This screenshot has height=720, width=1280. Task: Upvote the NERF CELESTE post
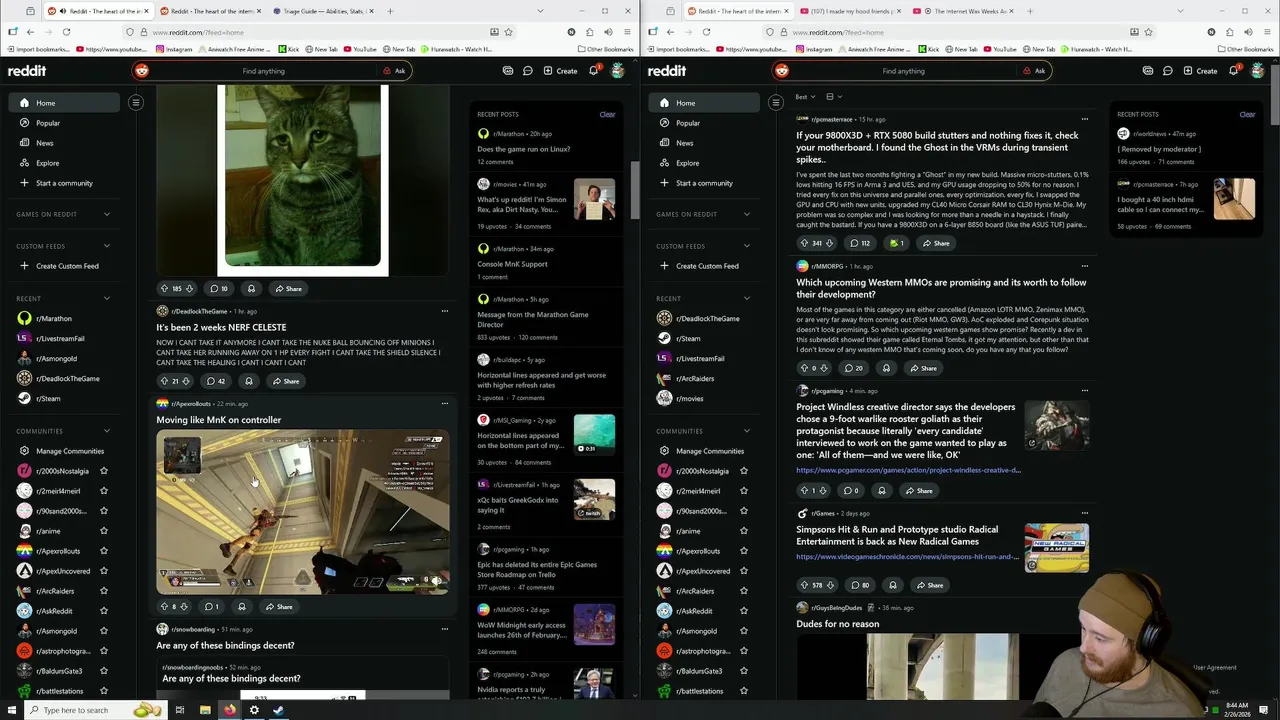[164, 381]
